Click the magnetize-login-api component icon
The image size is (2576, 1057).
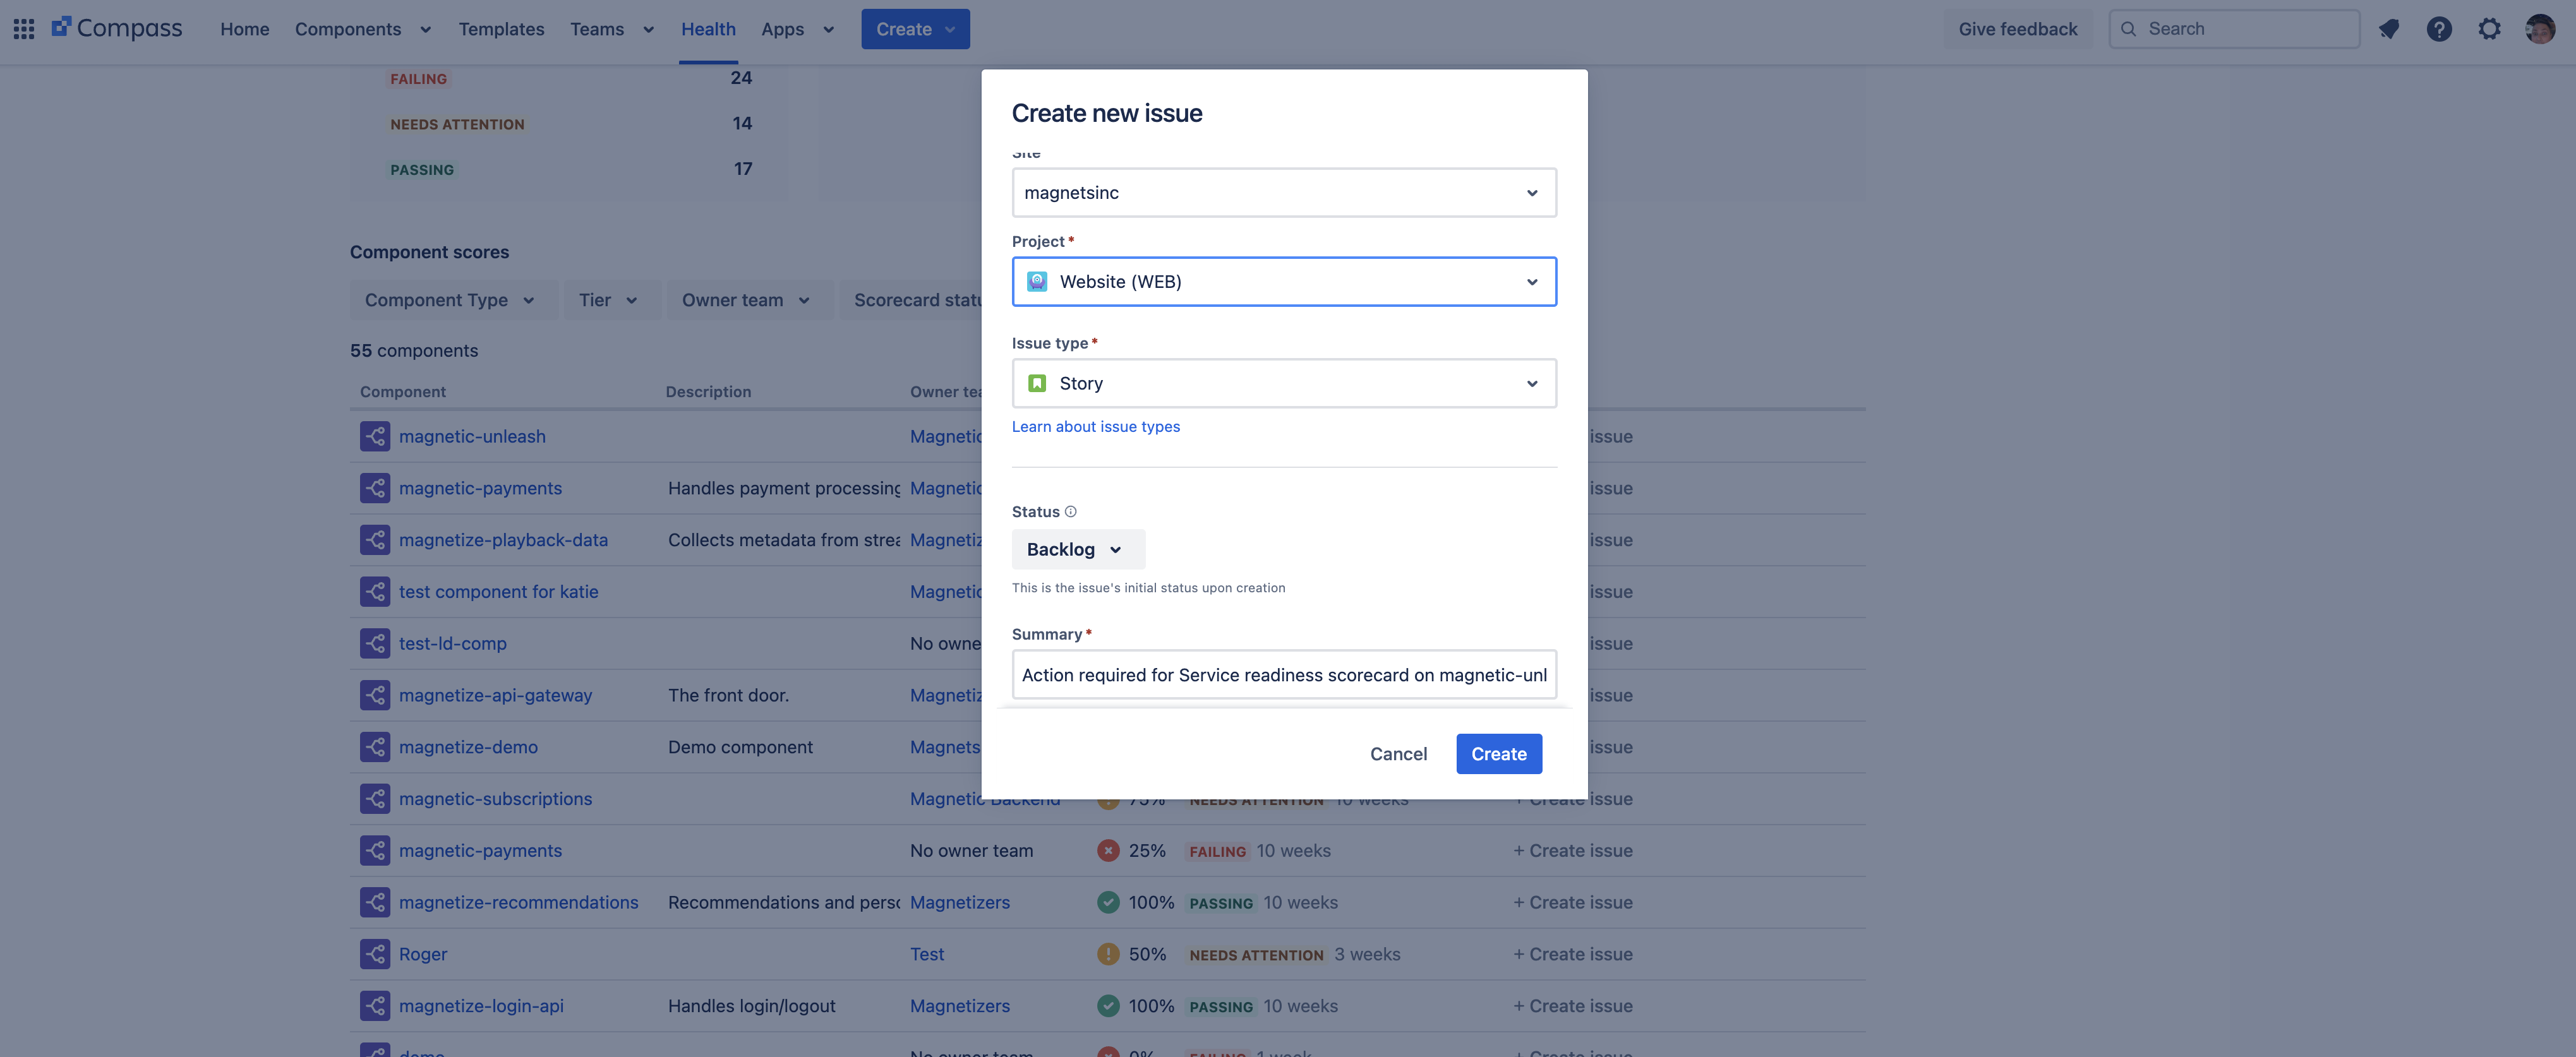[x=375, y=1006]
